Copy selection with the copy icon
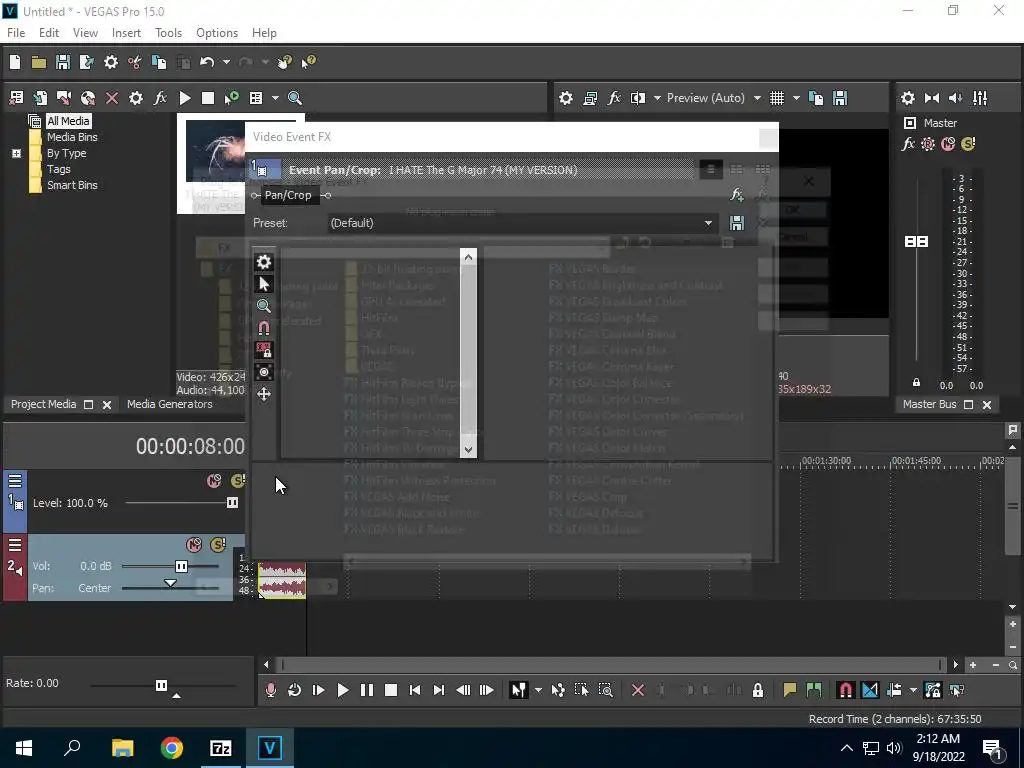Image resolution: width=1024 pixels, height=768 pixels. (159, 62)
